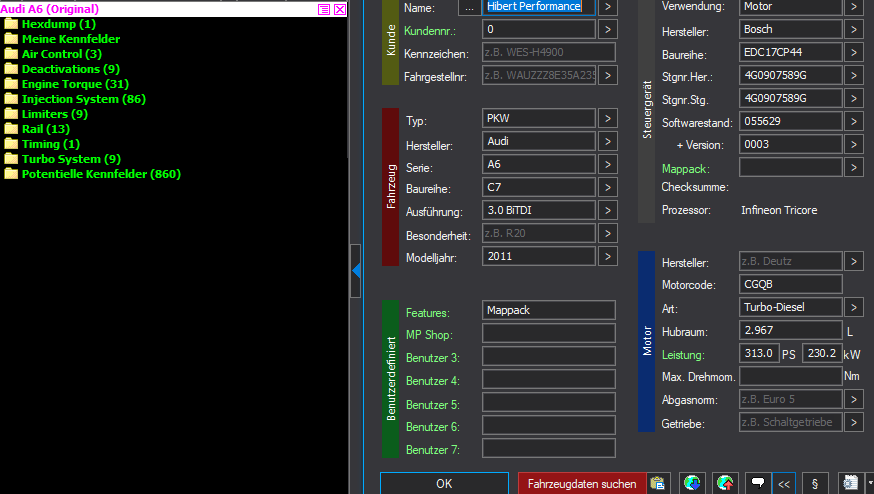
Task: Open the Modelljahr dropdown next to 2011
Action: point(608,256)
